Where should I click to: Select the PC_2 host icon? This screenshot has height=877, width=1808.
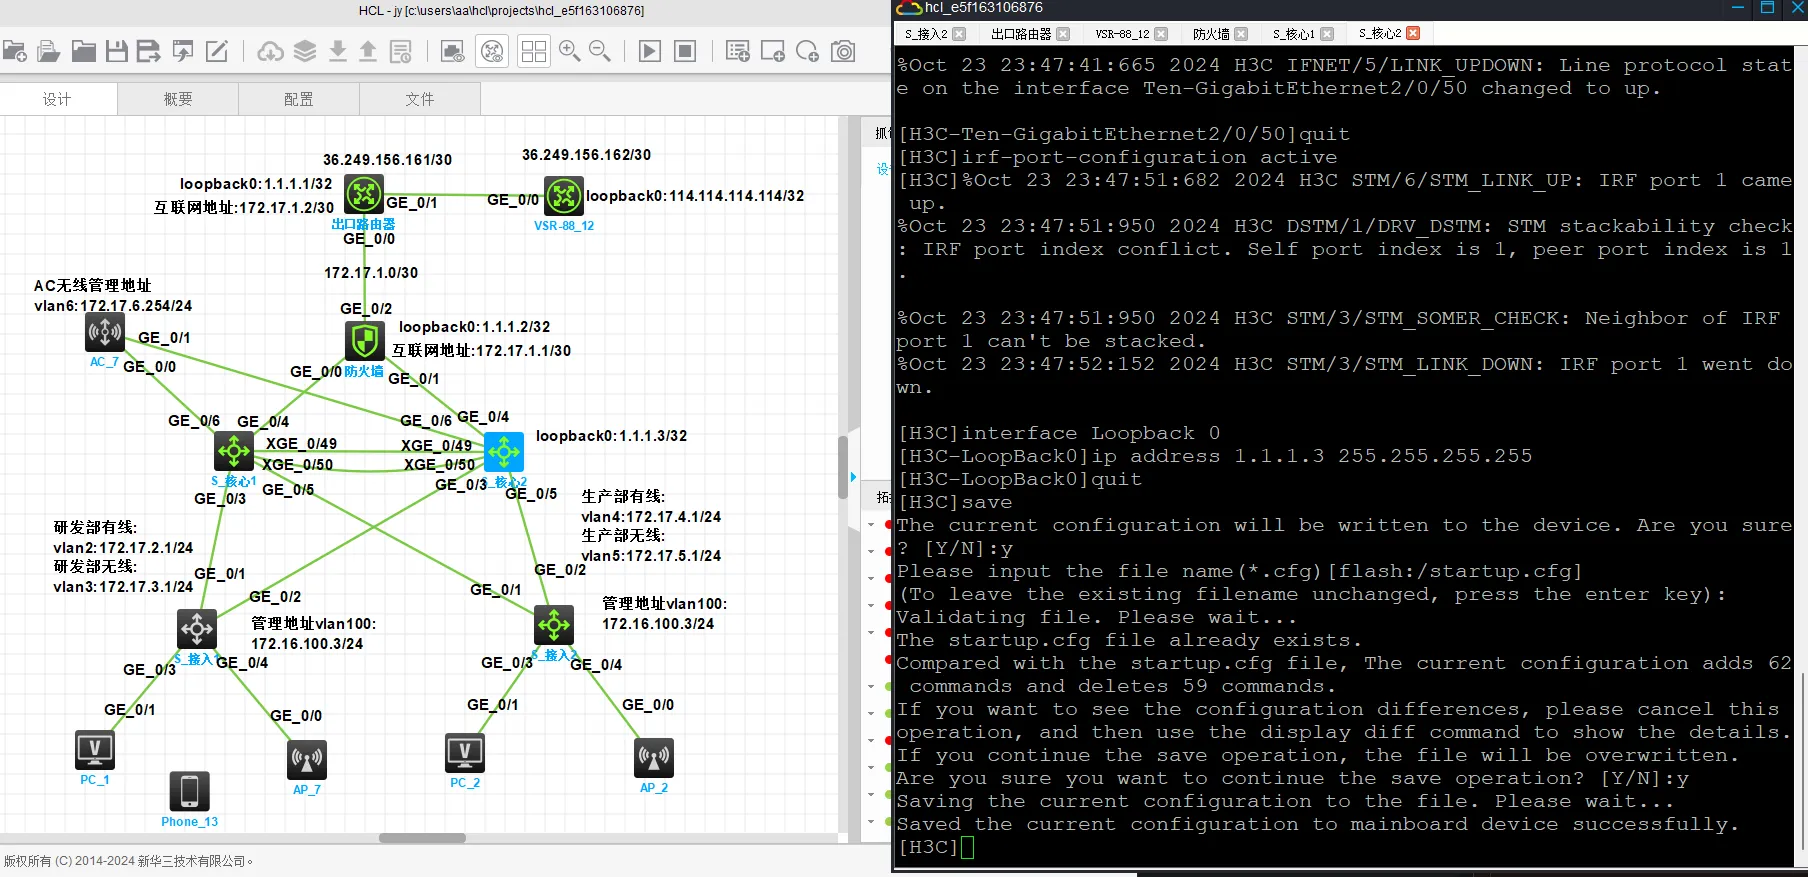tap(465, 753)
